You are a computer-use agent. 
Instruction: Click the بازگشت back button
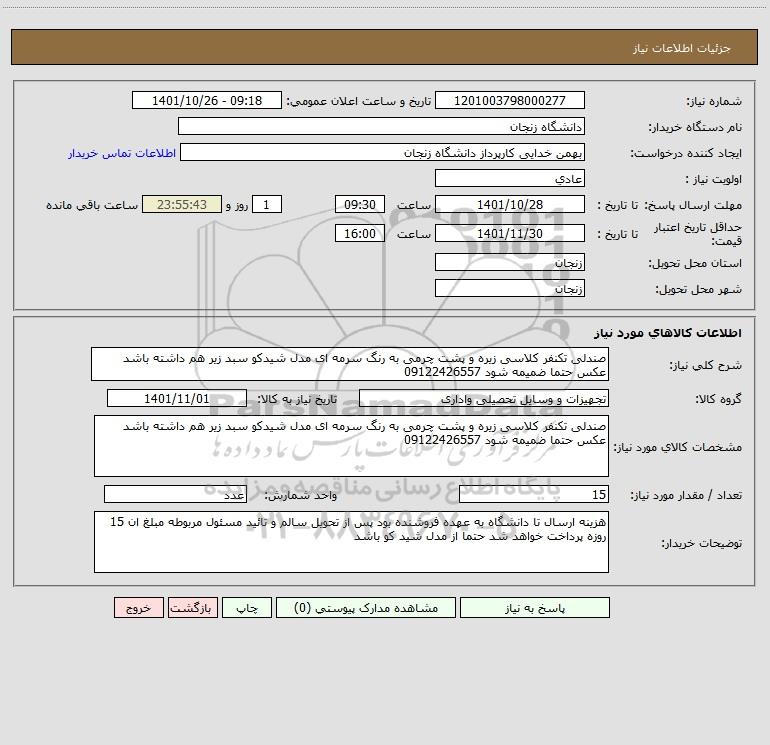point(192,607)
